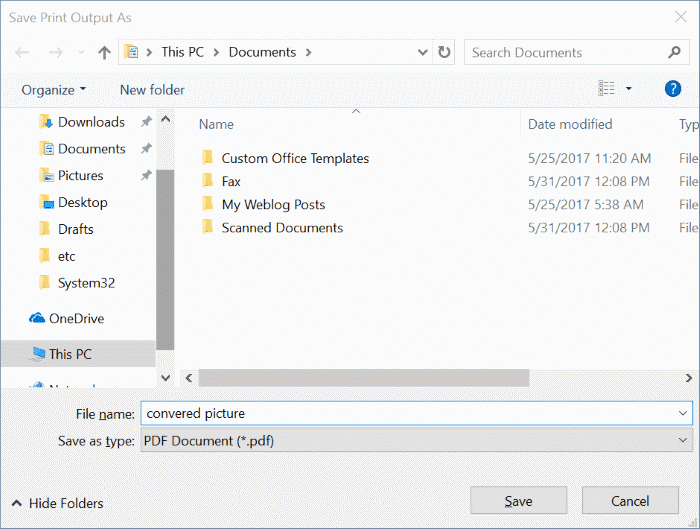Select the Custom Office Templates folder
700x529 pixels.
295,158
